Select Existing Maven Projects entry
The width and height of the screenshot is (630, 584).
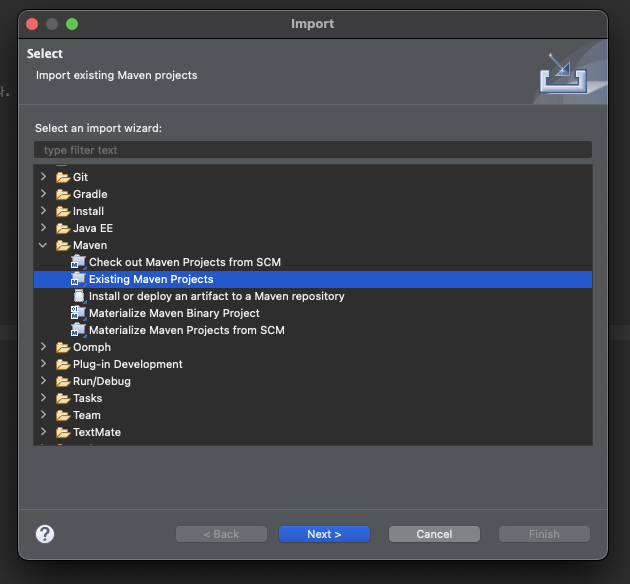(x=151, y=280)
